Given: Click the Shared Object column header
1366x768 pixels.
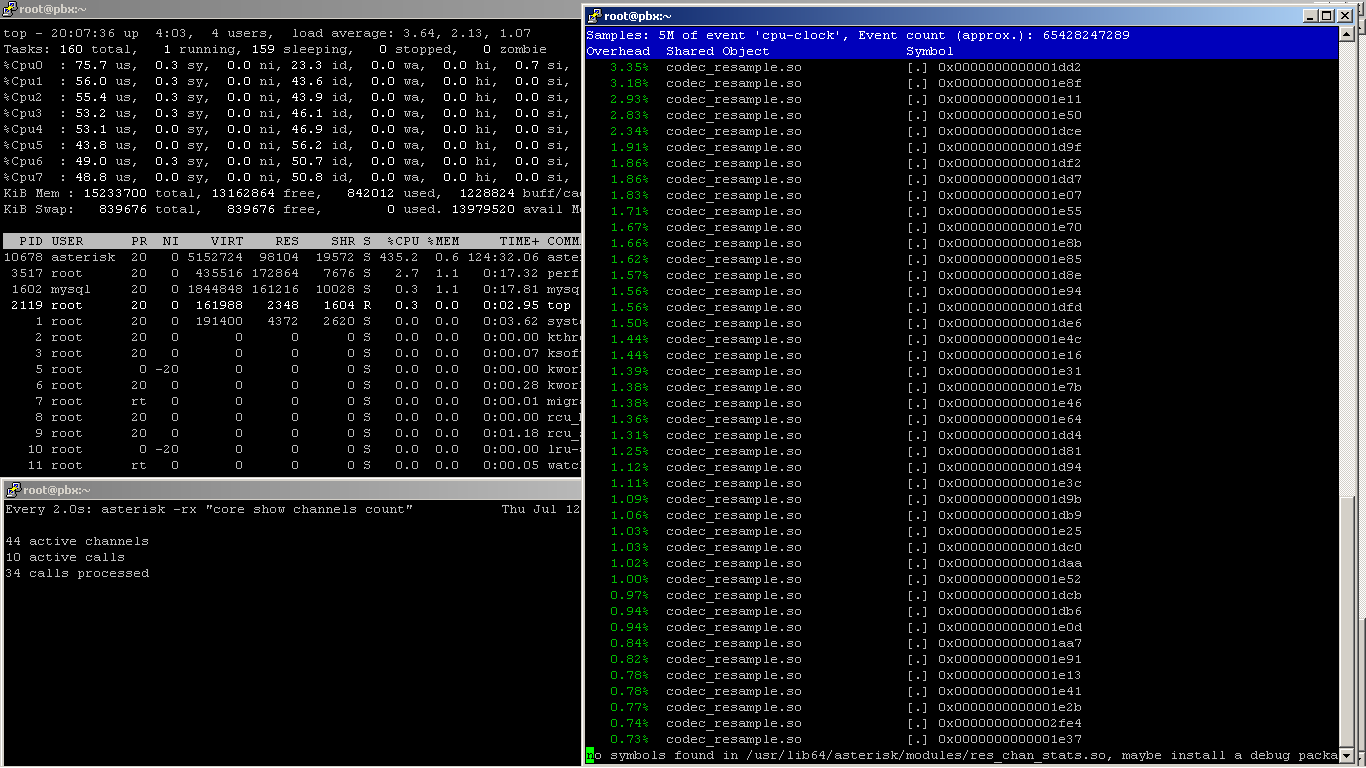Looking at the screenshot, I should coord(717,51).
